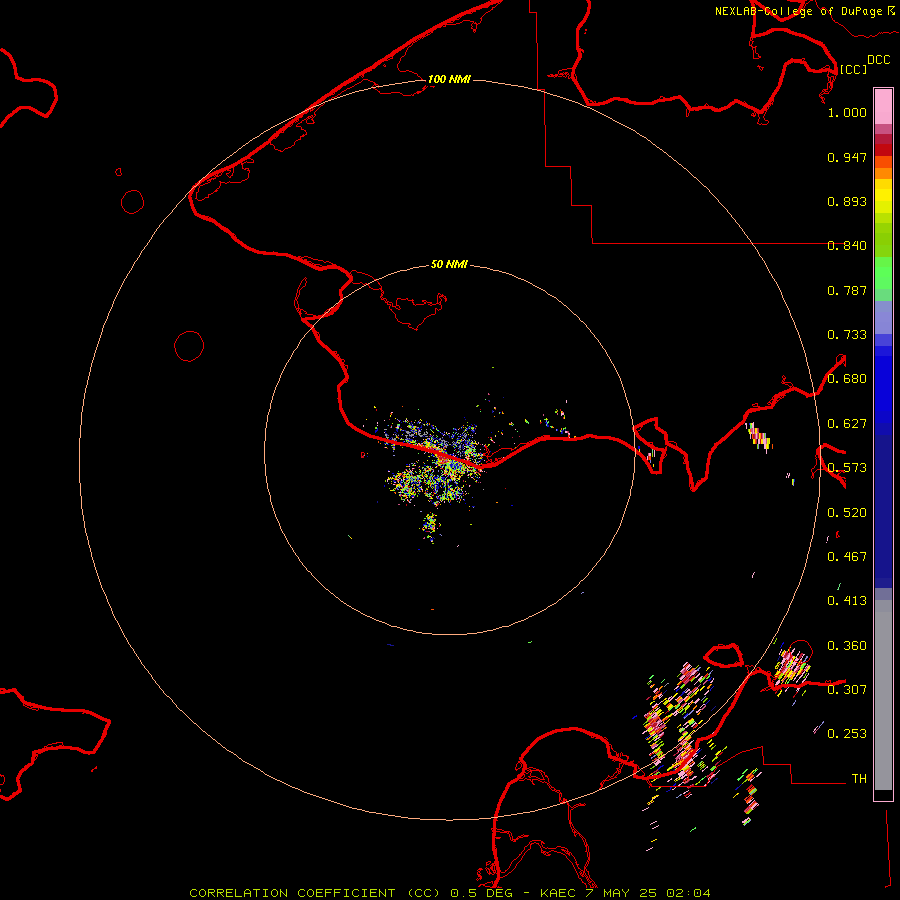This screenshot has width=900, height=900.
Task: Pick the bright green segment of the color bar
Action: 883,273
